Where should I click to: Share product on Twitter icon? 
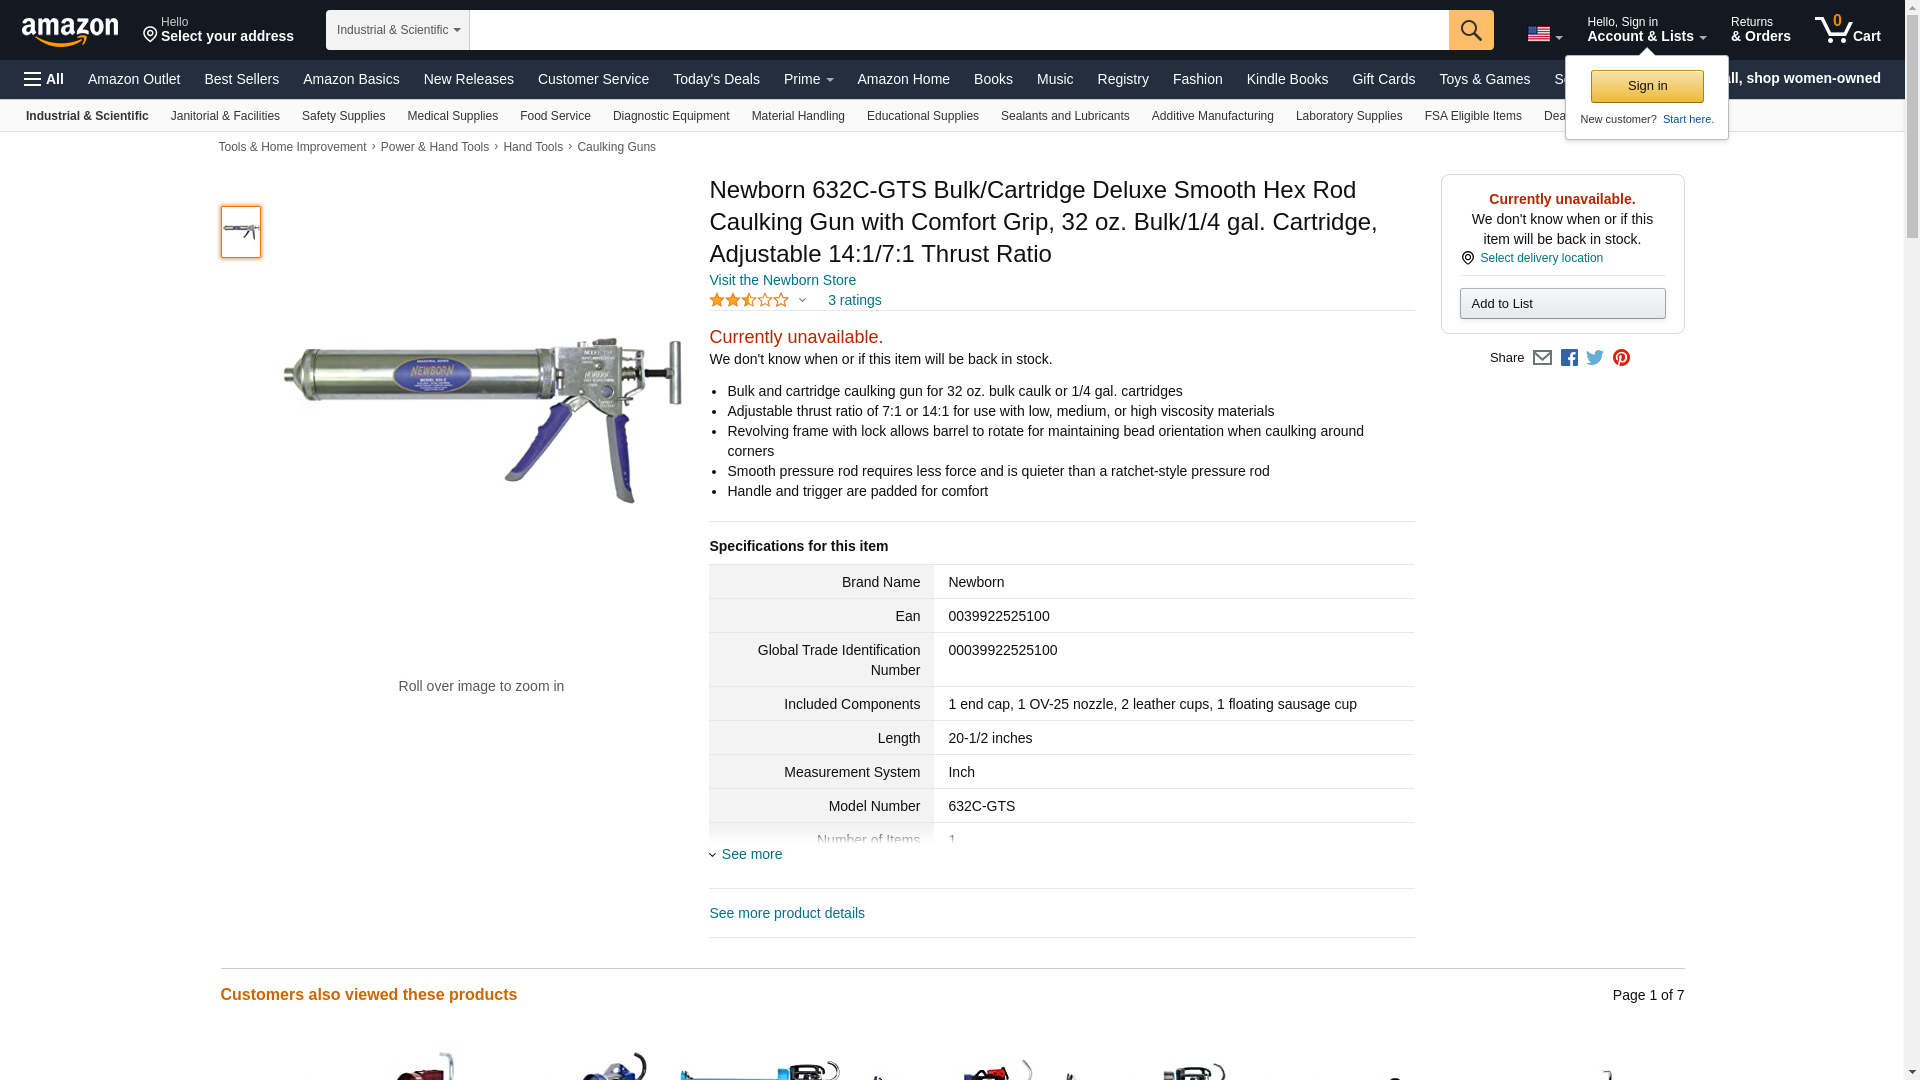tap(1595, 358)
